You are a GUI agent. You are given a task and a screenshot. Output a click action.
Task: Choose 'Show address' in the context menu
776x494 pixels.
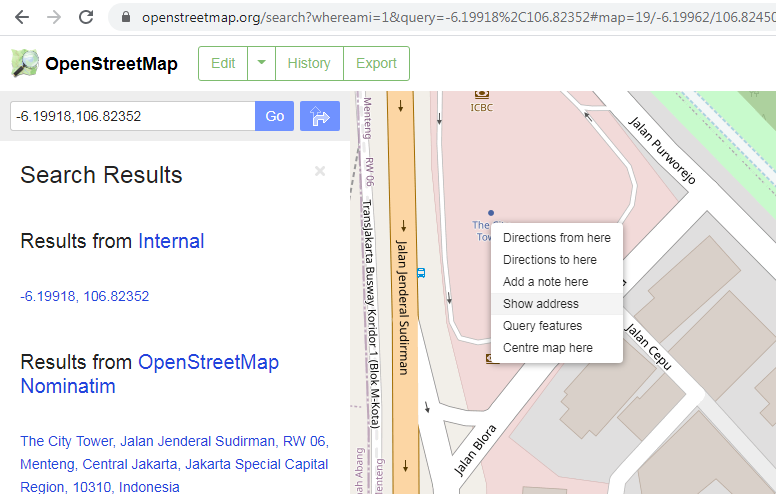click(x=557, y=303)
